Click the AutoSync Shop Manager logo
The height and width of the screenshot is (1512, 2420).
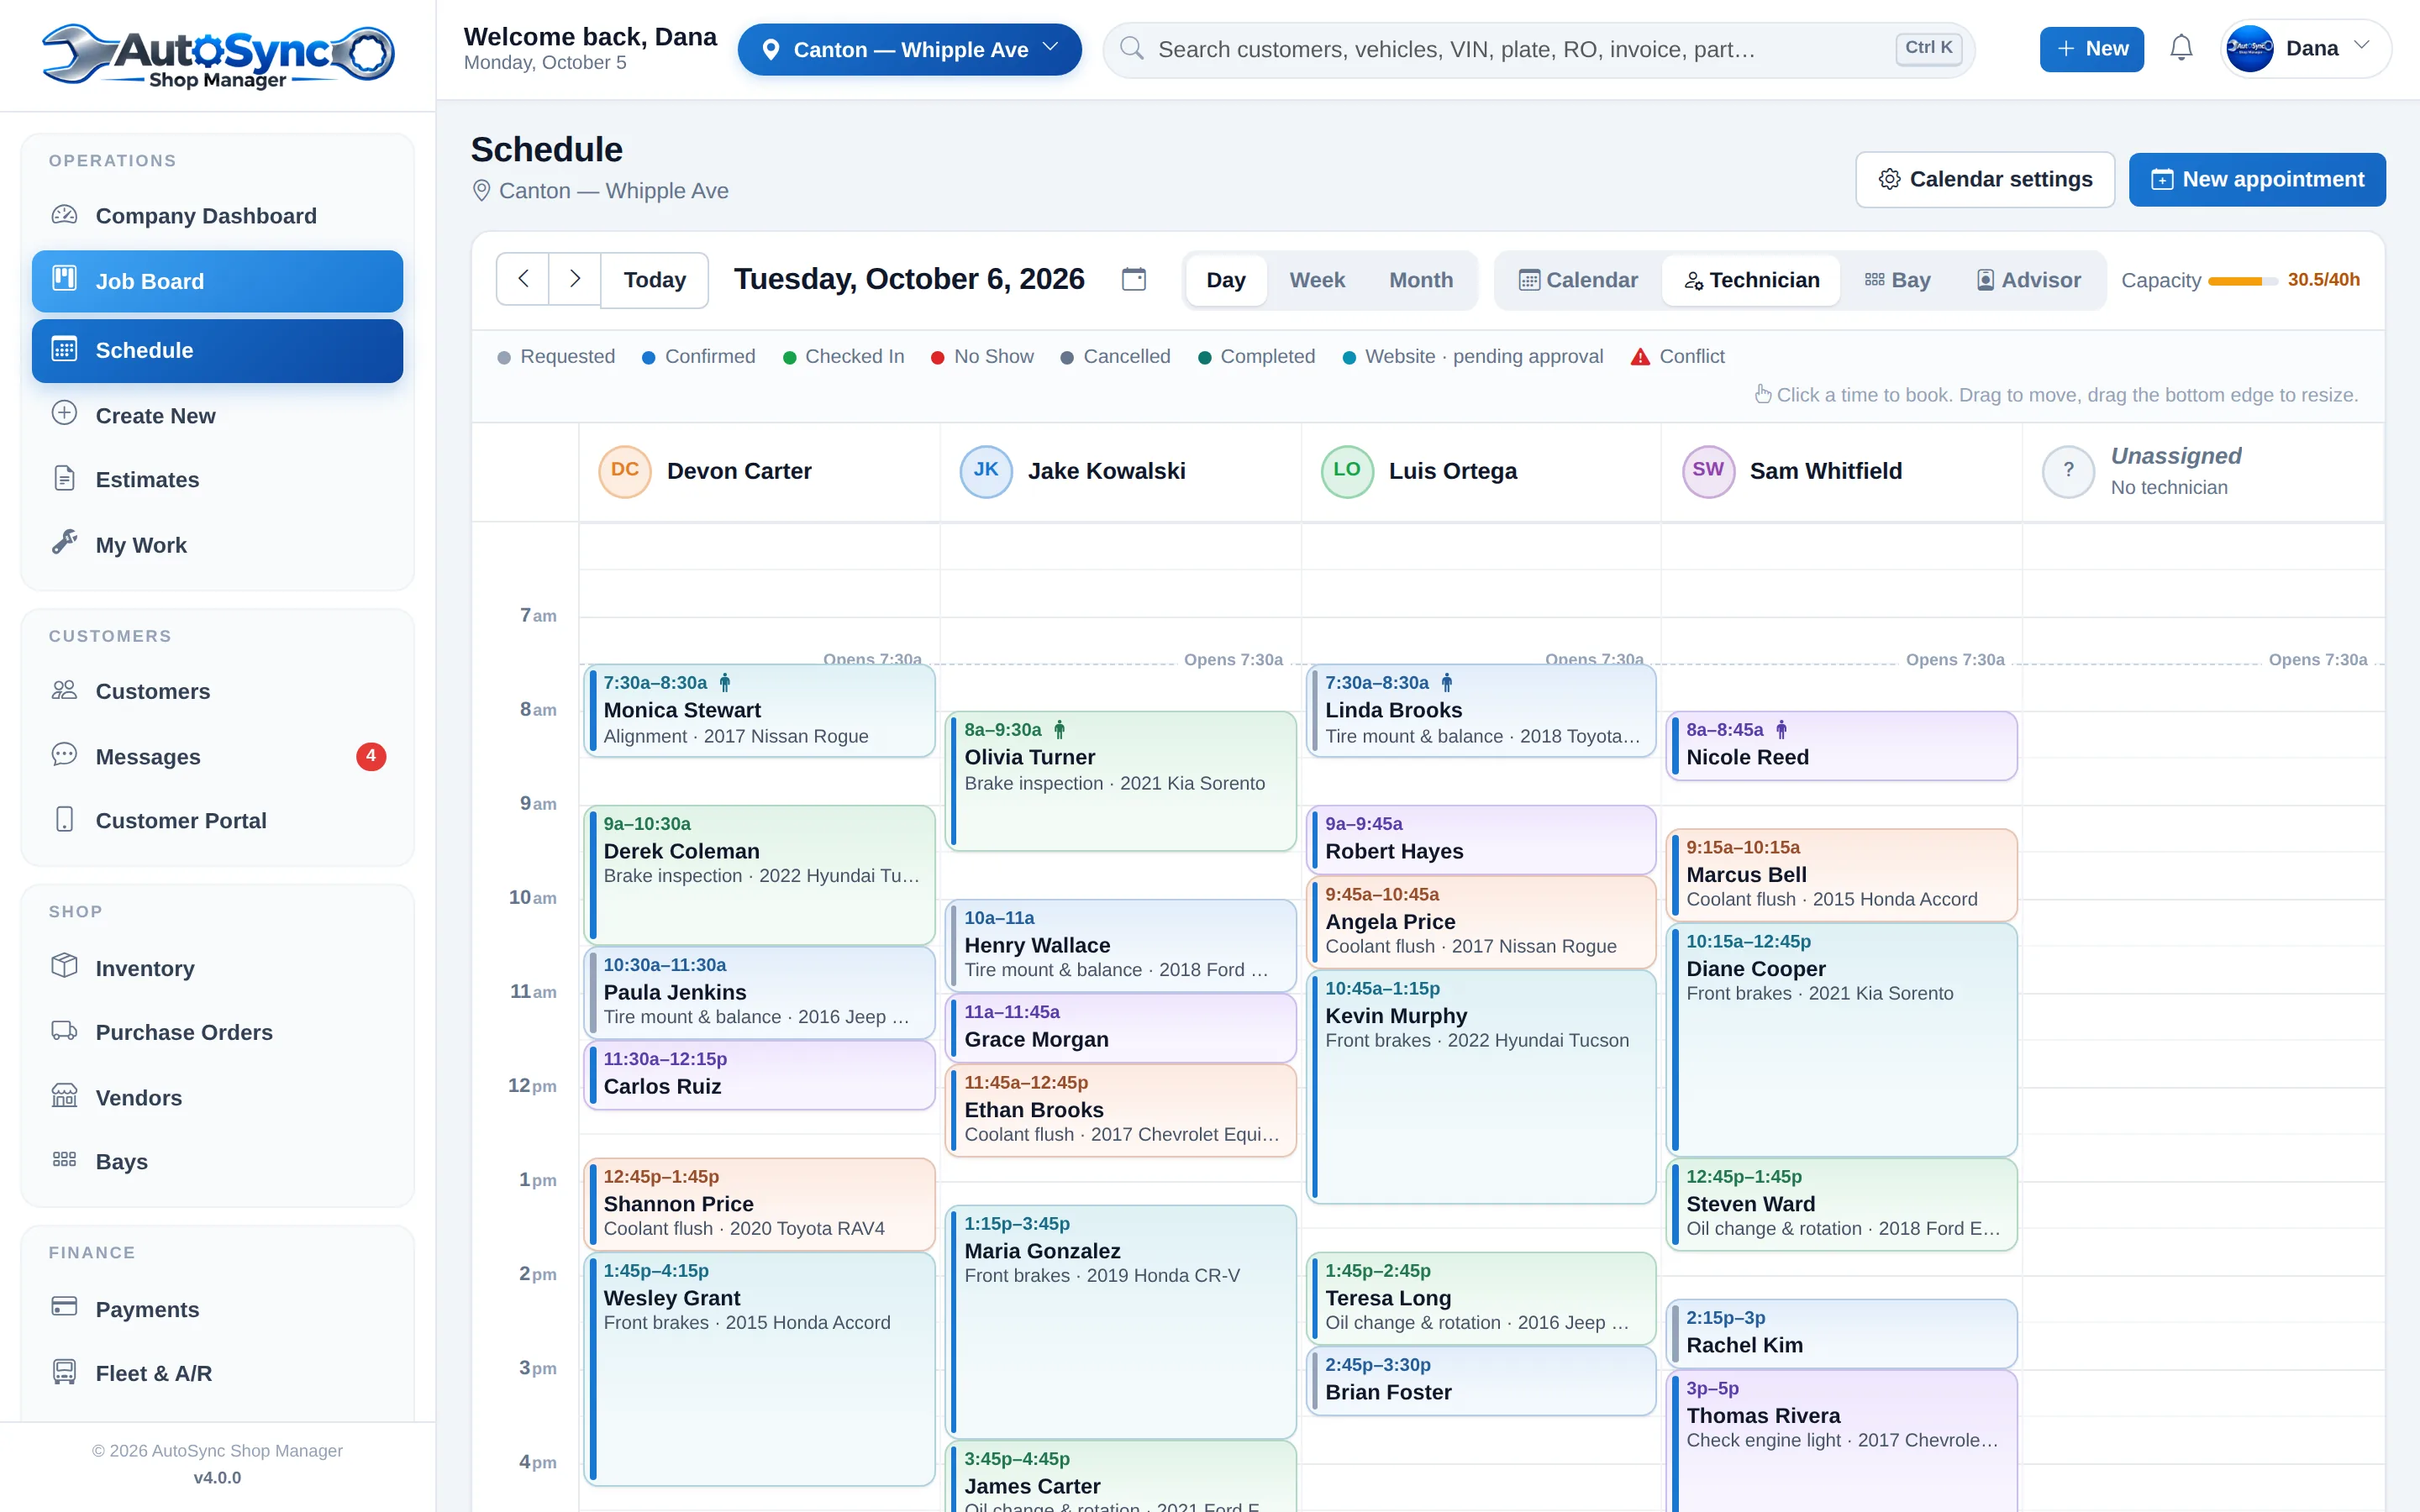(x=217, y=55)
